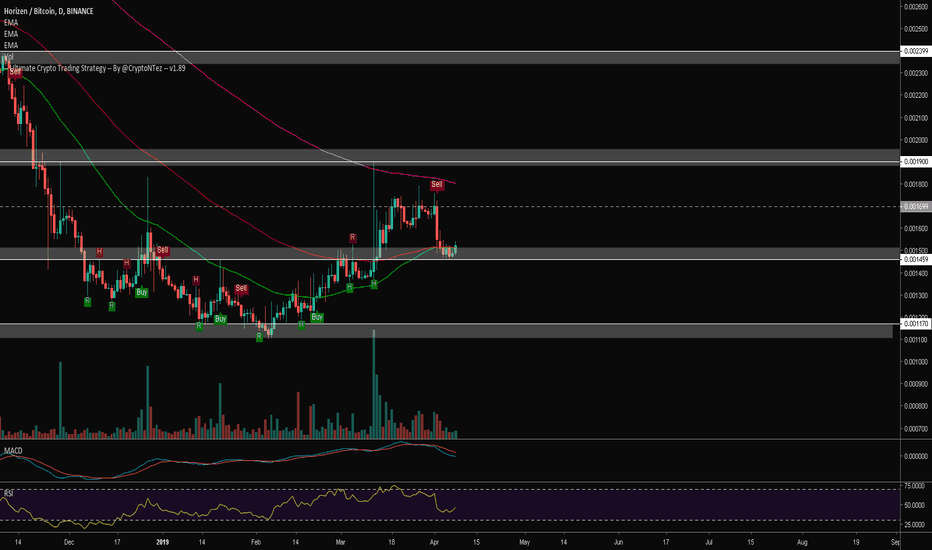The height and width of the screenshot is (550, 932).
Task: Click the 0.000000 value on MACD axis
Action: [x=916, y=457]
